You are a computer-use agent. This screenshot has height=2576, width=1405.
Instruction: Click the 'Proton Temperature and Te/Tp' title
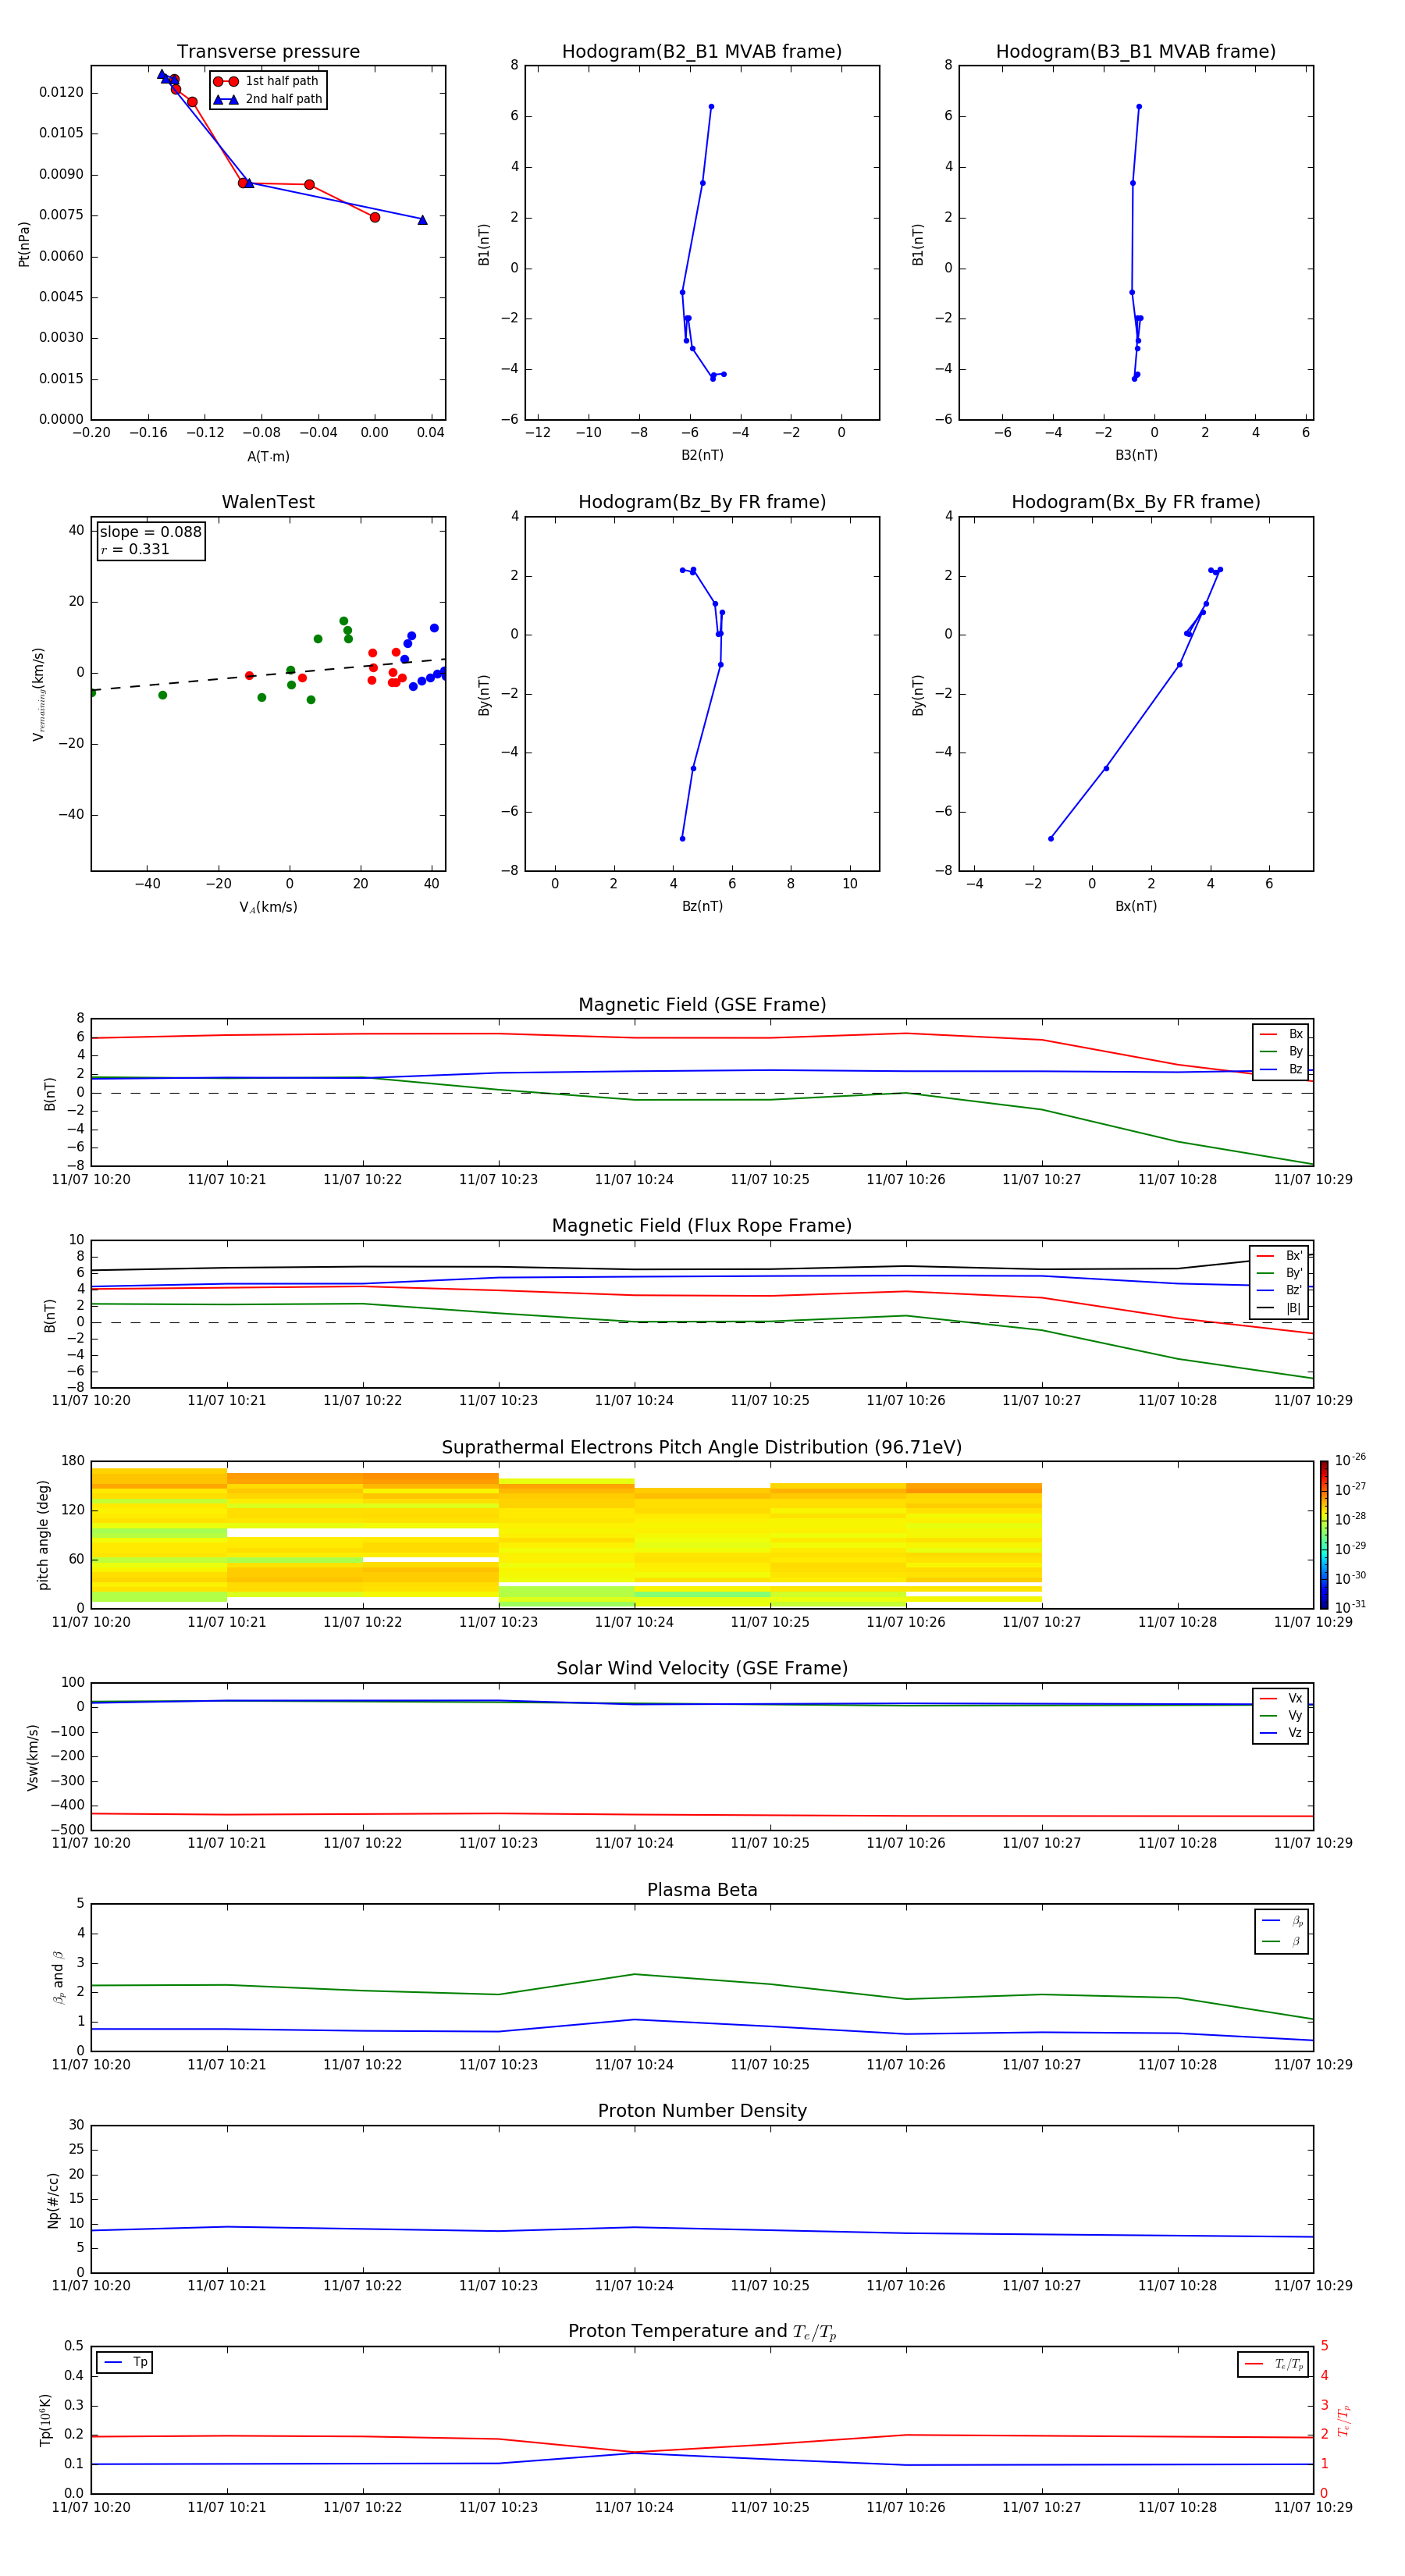coord(702,2332)
